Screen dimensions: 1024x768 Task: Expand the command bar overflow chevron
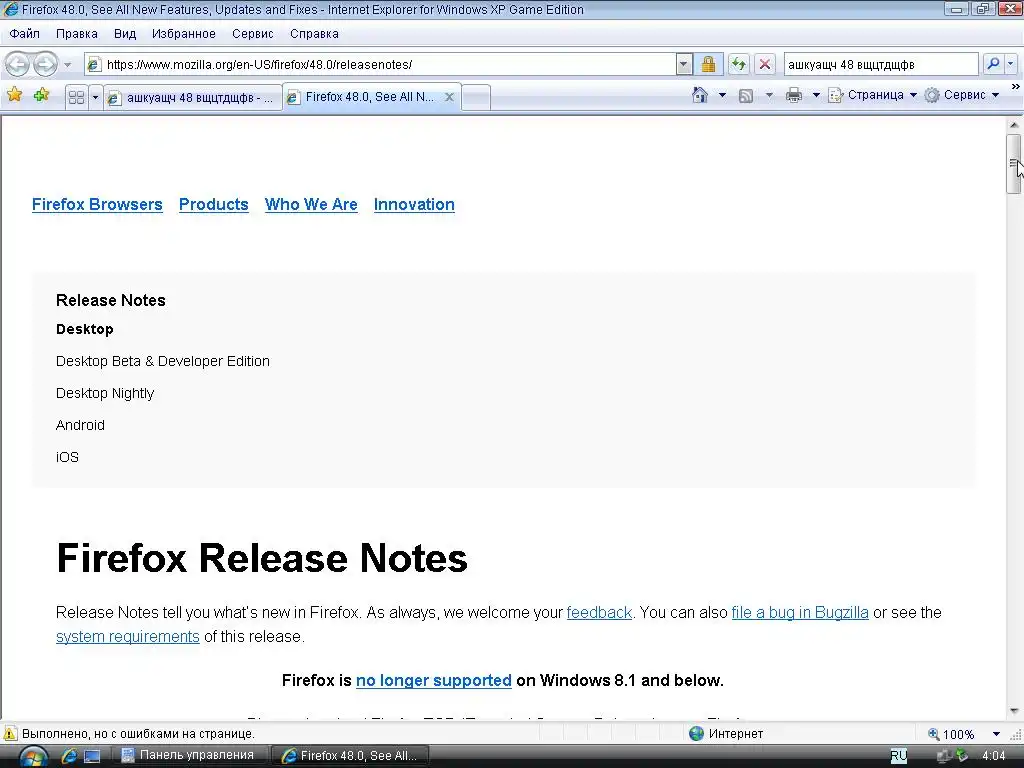[1016, 86]
